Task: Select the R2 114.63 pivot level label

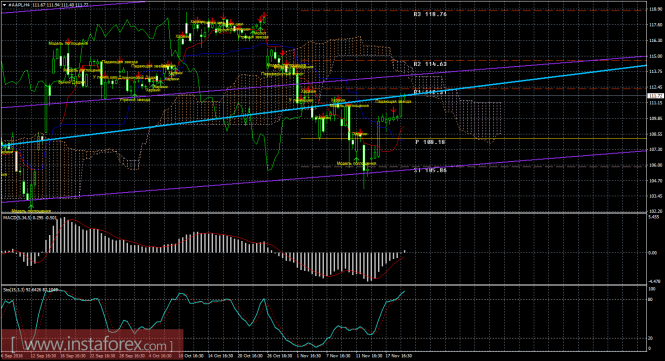Action: (430, 64)
